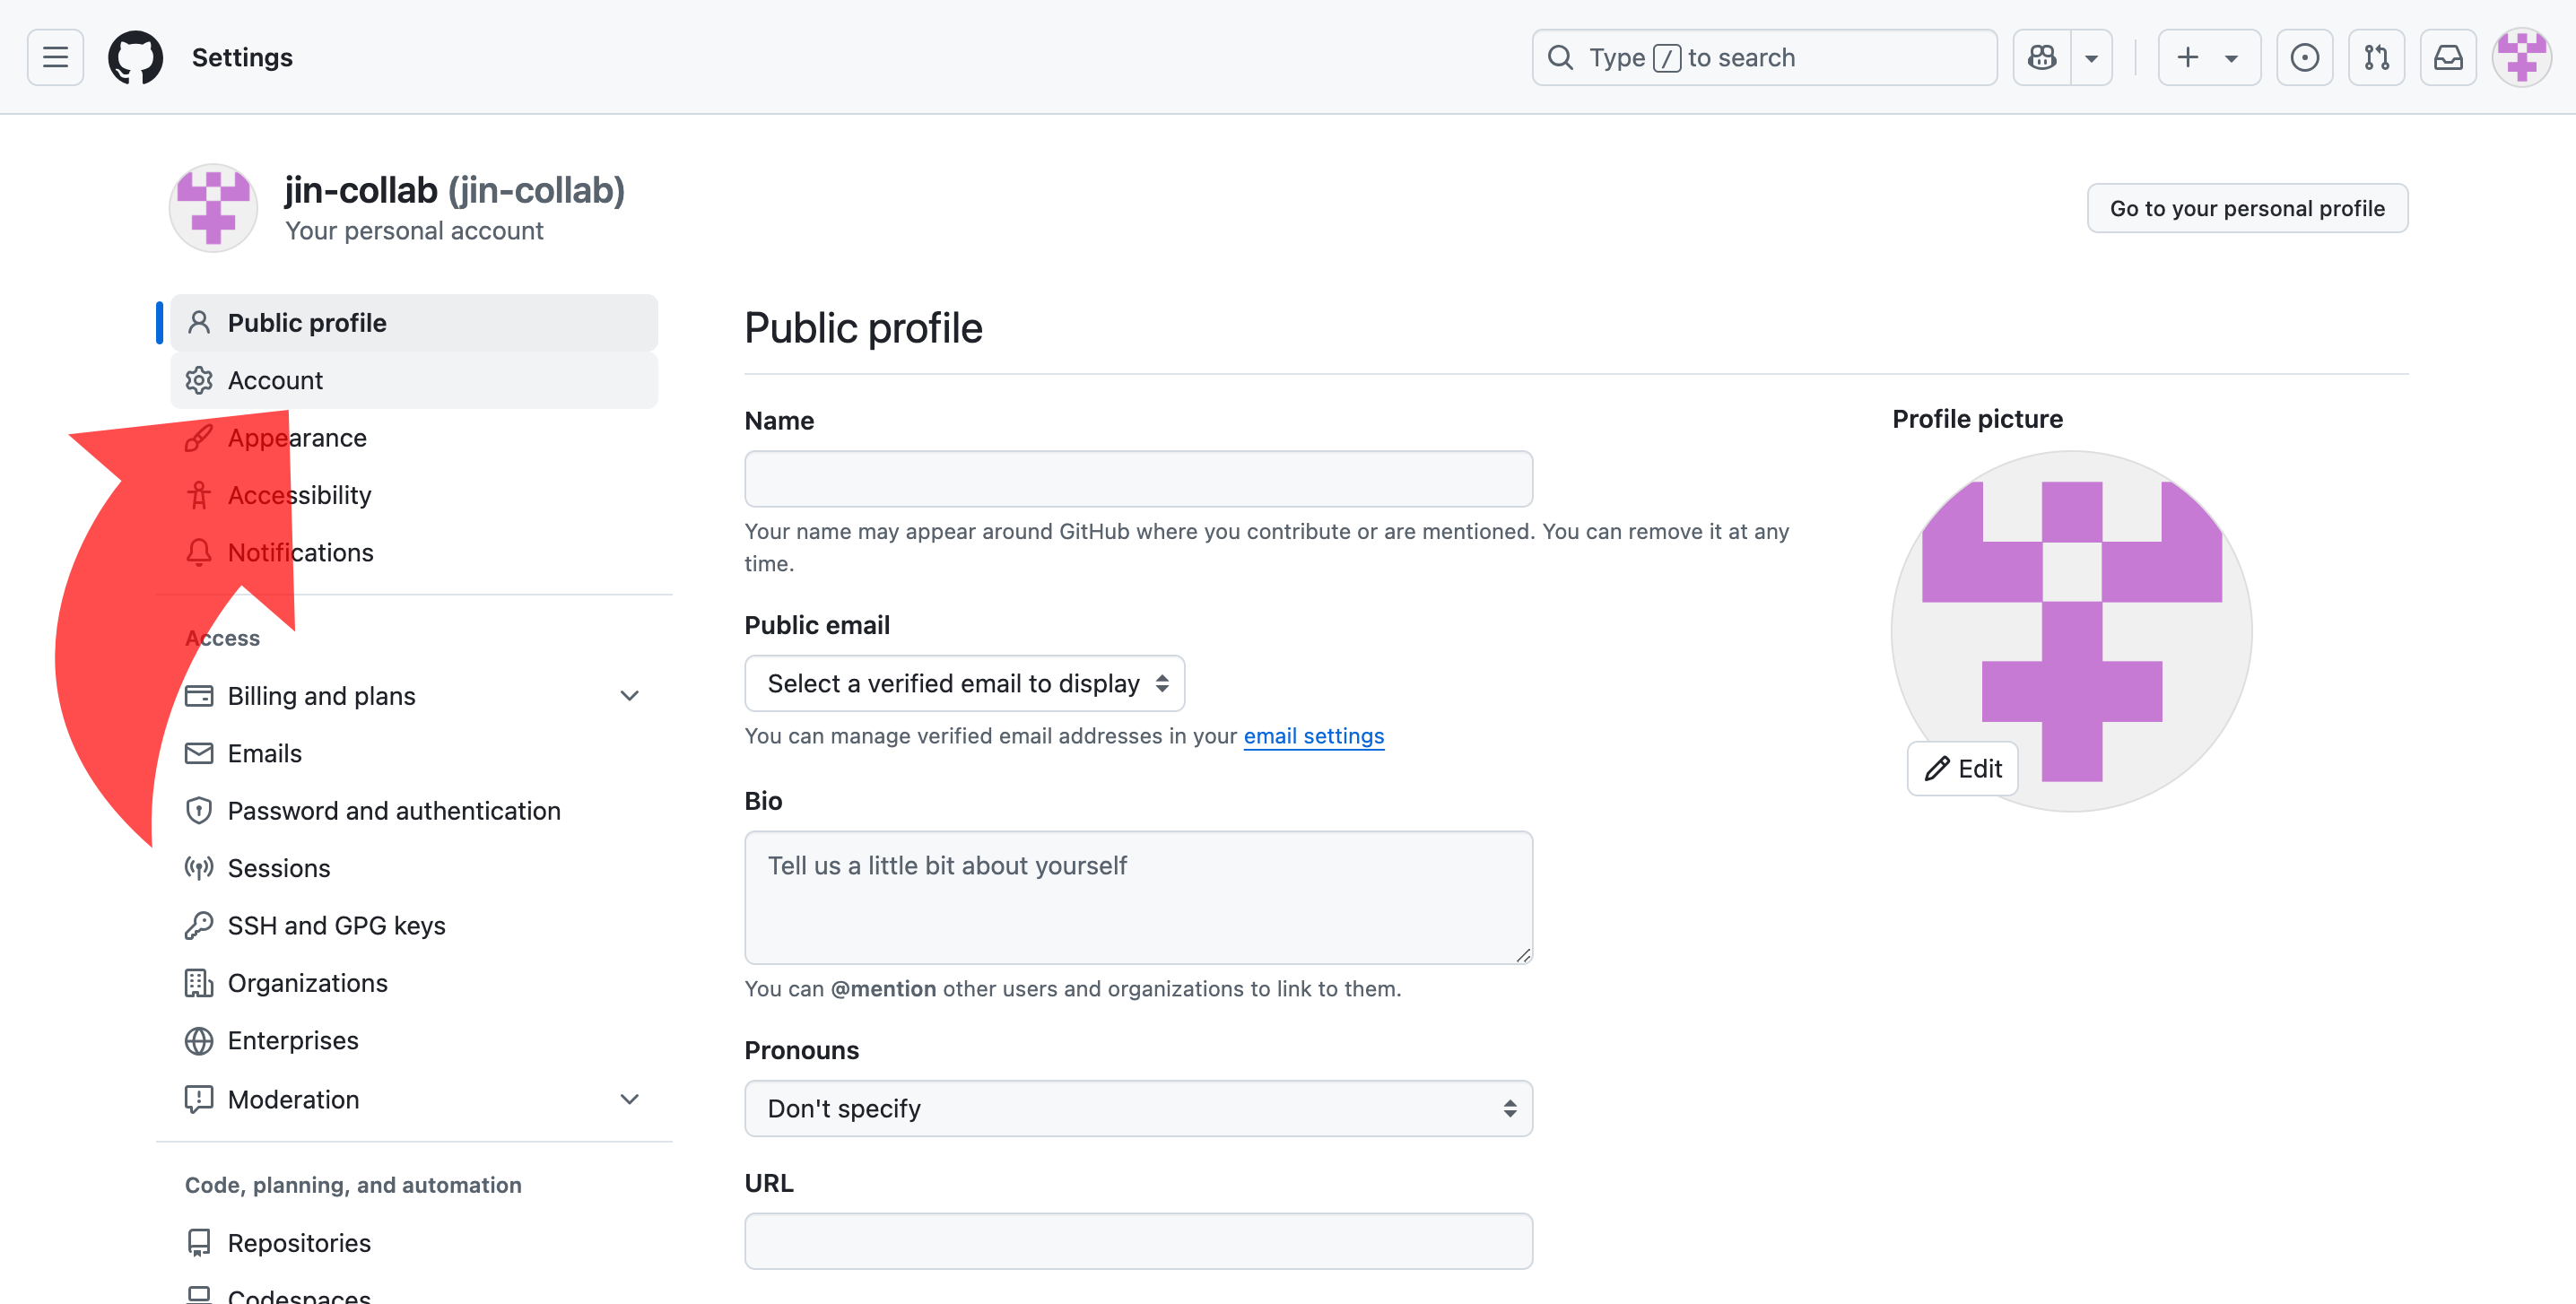Expand the Moderation section

pyautogui.click(x=629, y=1099)
